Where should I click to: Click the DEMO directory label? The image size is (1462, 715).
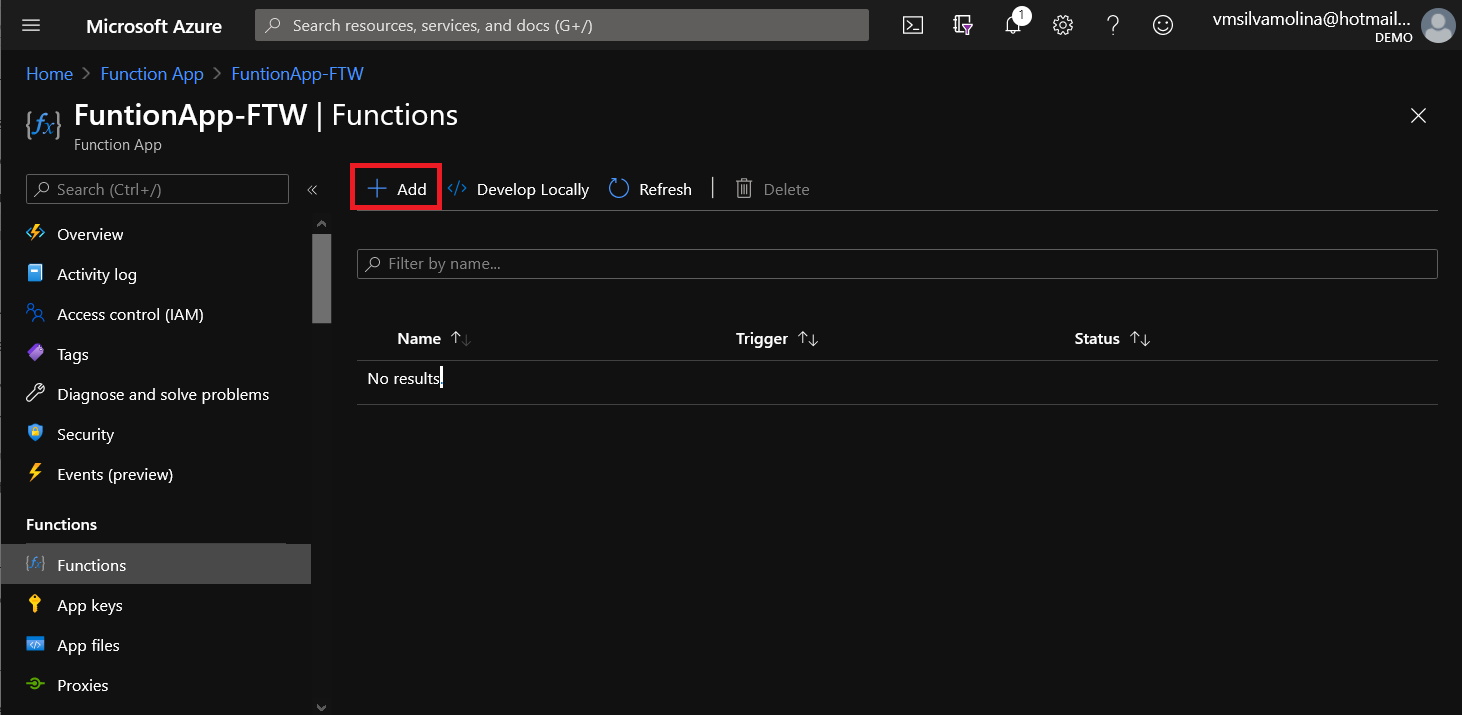point(1394,38)
